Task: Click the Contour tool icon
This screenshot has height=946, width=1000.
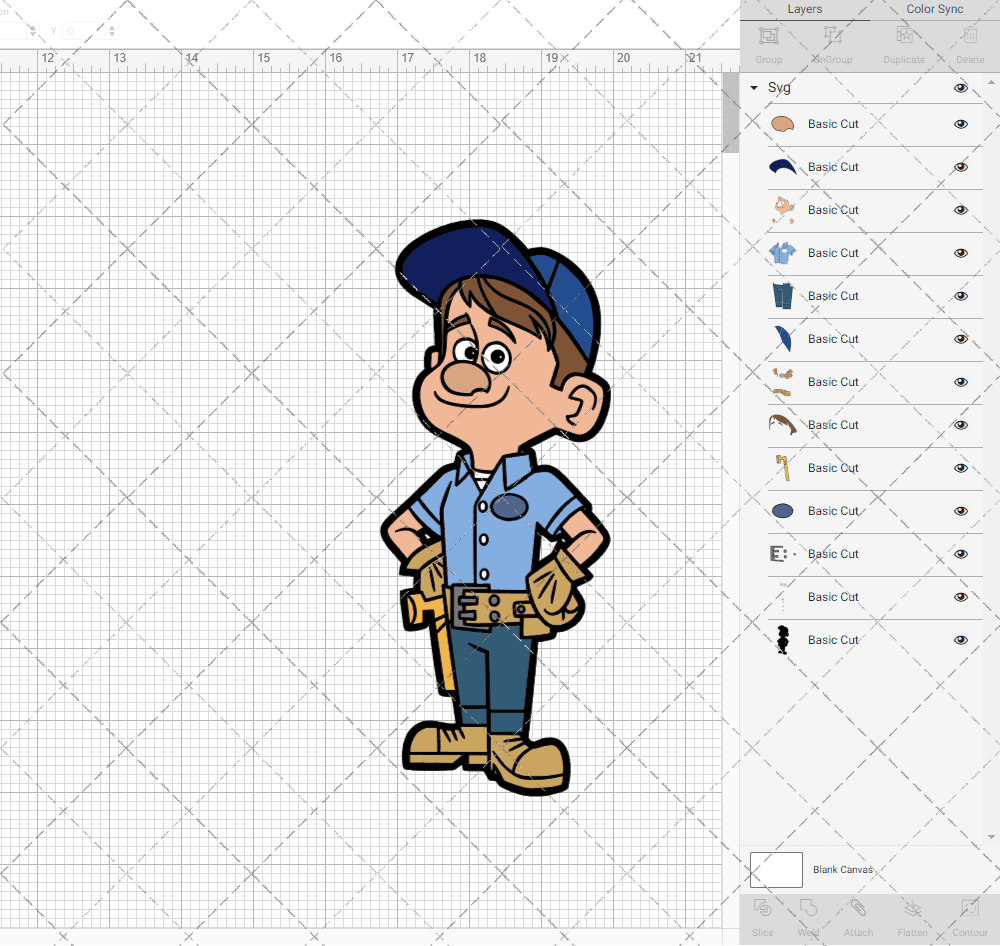Action: tap(970, 908)
